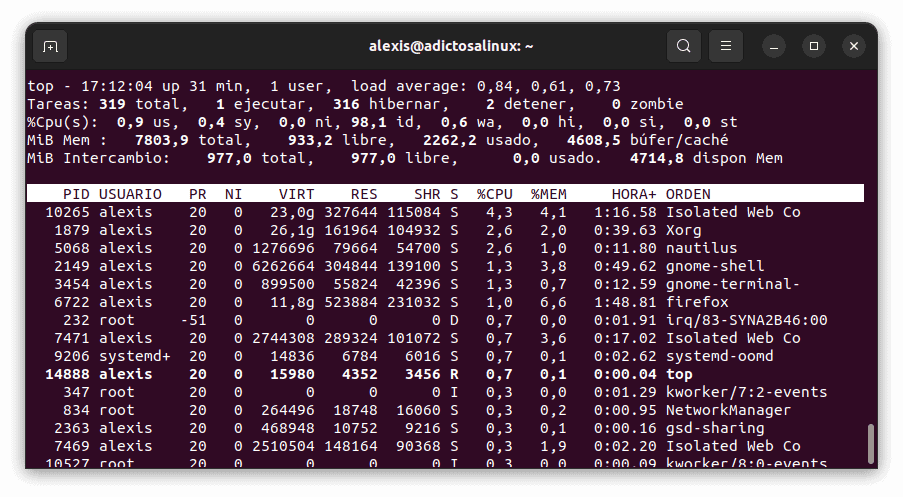903x497 pixels.
Task: Click the RES column header
Action: [364, 194]
